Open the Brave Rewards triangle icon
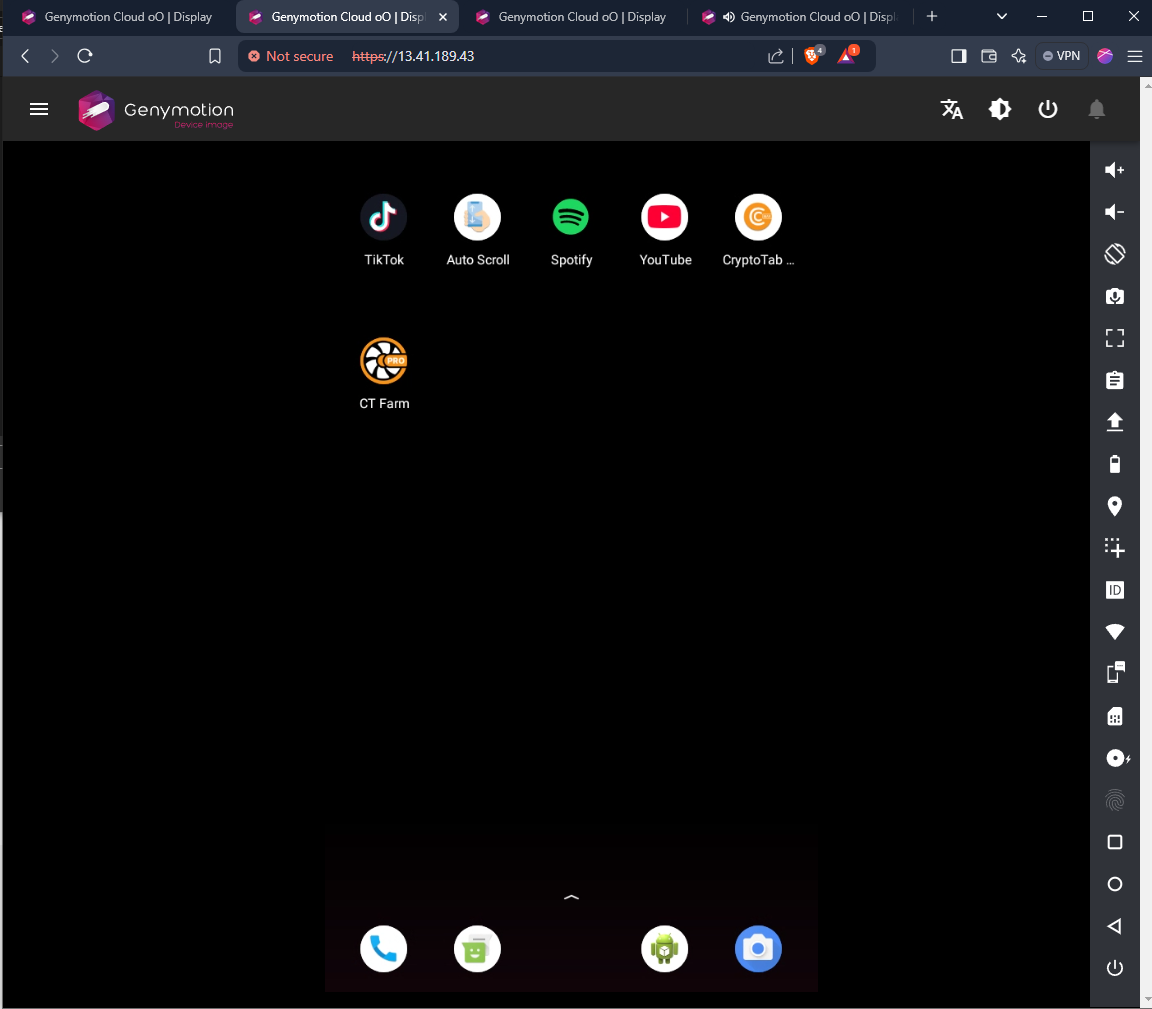This screenshot has height=1009, width=1152. click(x=848, y=55)
